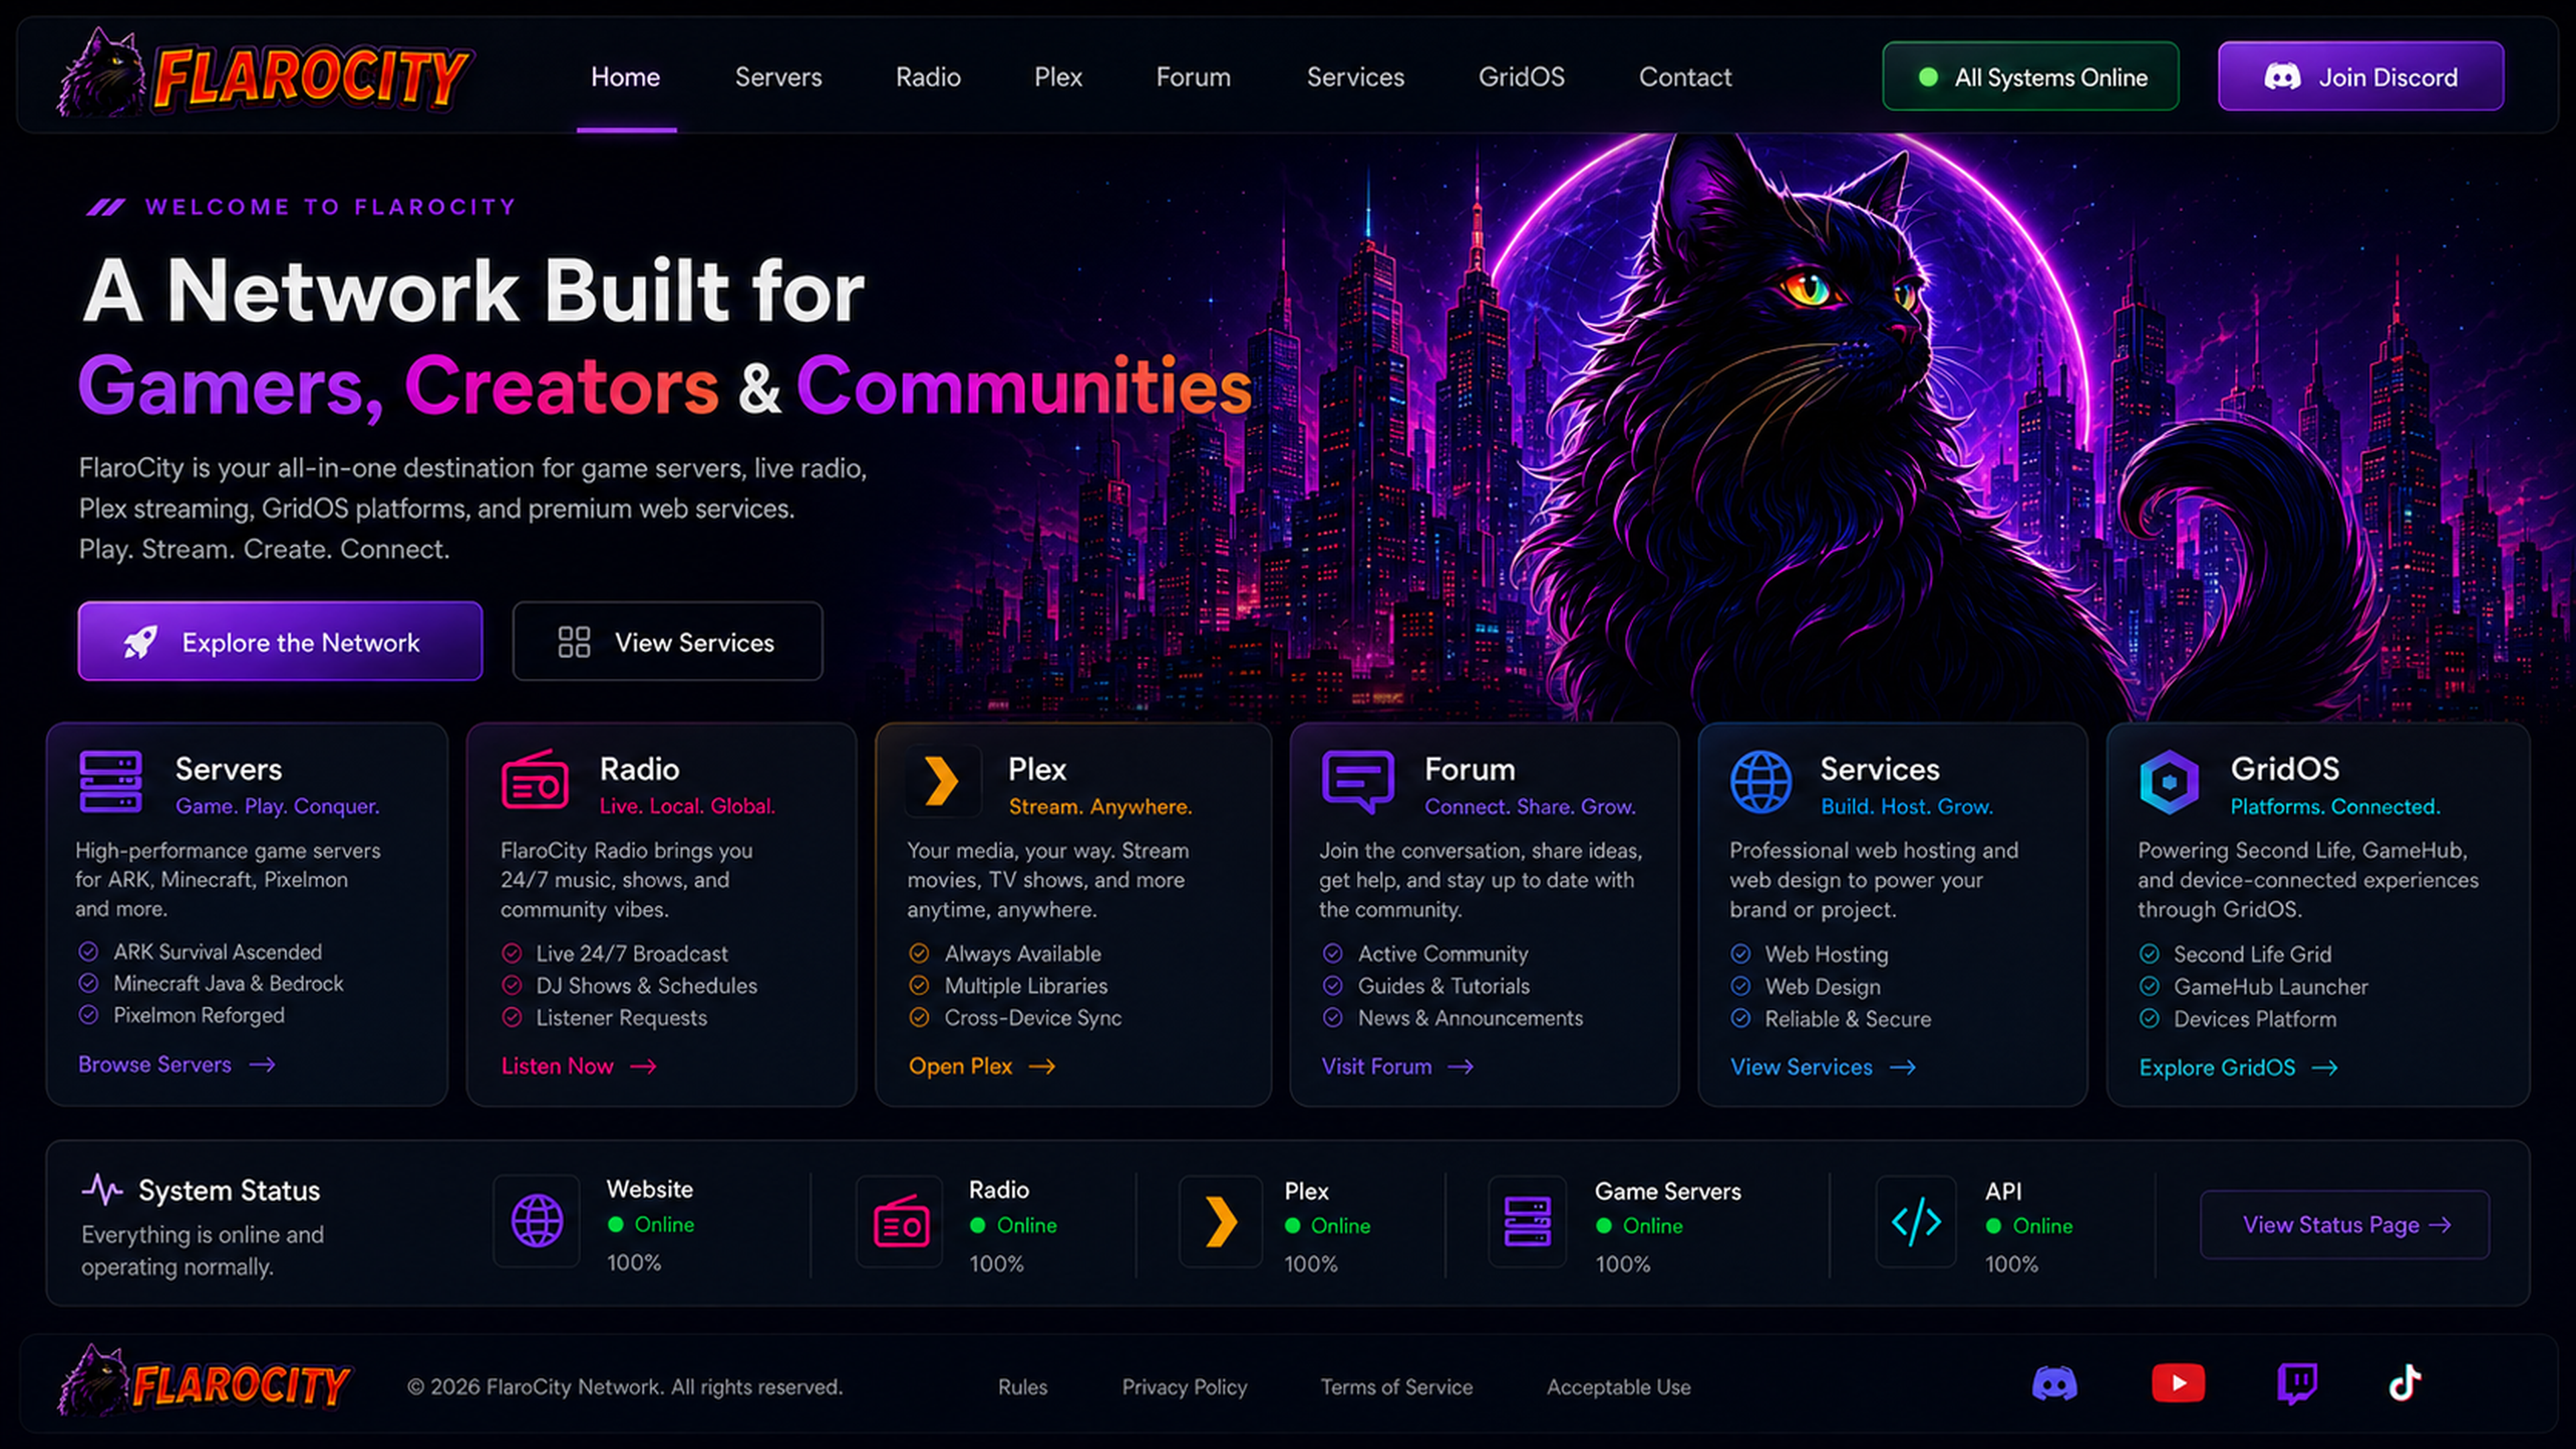Follow the Browse Servers link
Image resolution: width=2576 pixels, height=1449 pixels.
coord(176,1065)
